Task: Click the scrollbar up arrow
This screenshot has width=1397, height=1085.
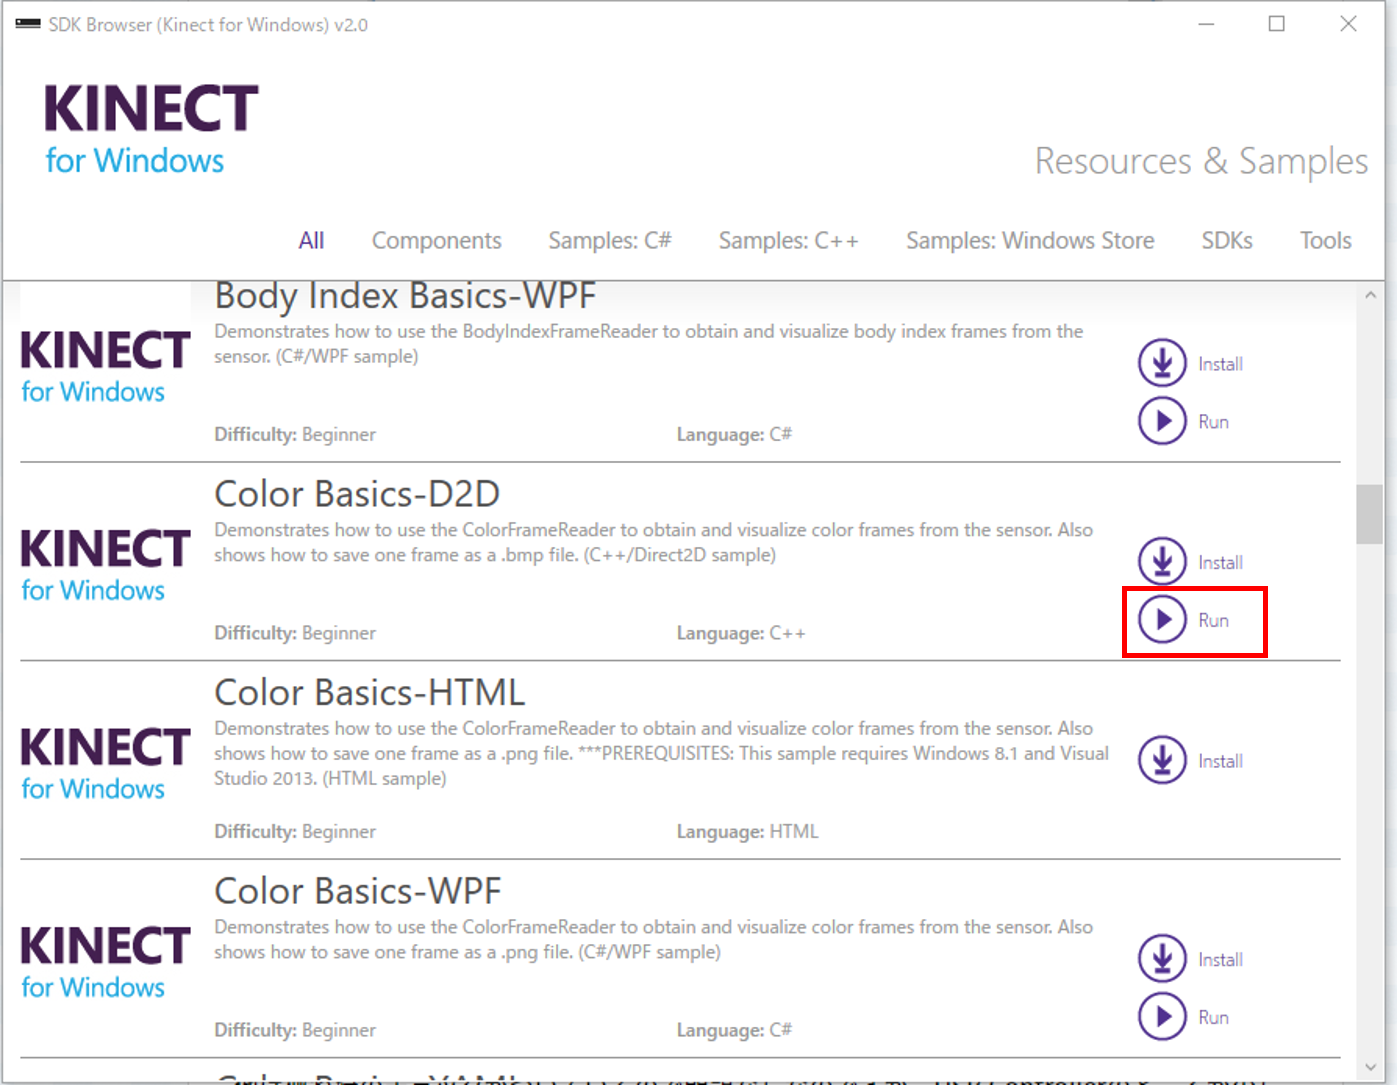Action: click(1369, 296)
